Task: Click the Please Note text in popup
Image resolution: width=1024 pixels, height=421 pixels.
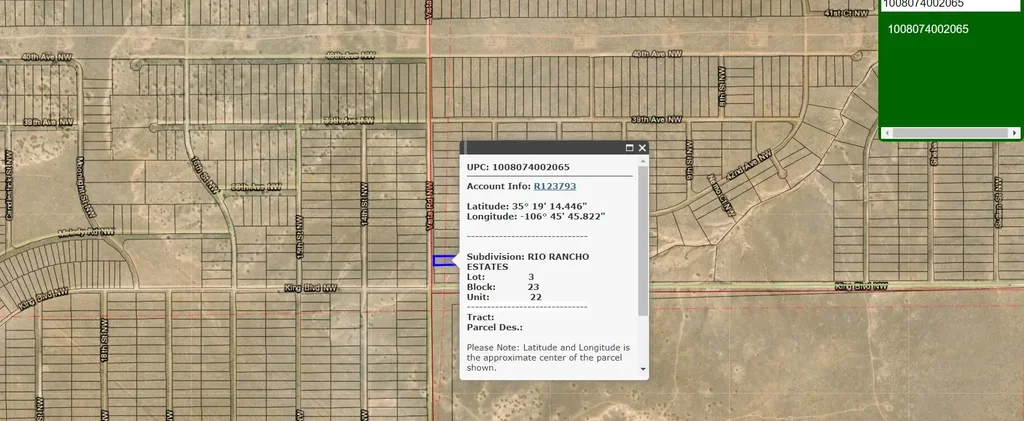Action: (548, 357)
